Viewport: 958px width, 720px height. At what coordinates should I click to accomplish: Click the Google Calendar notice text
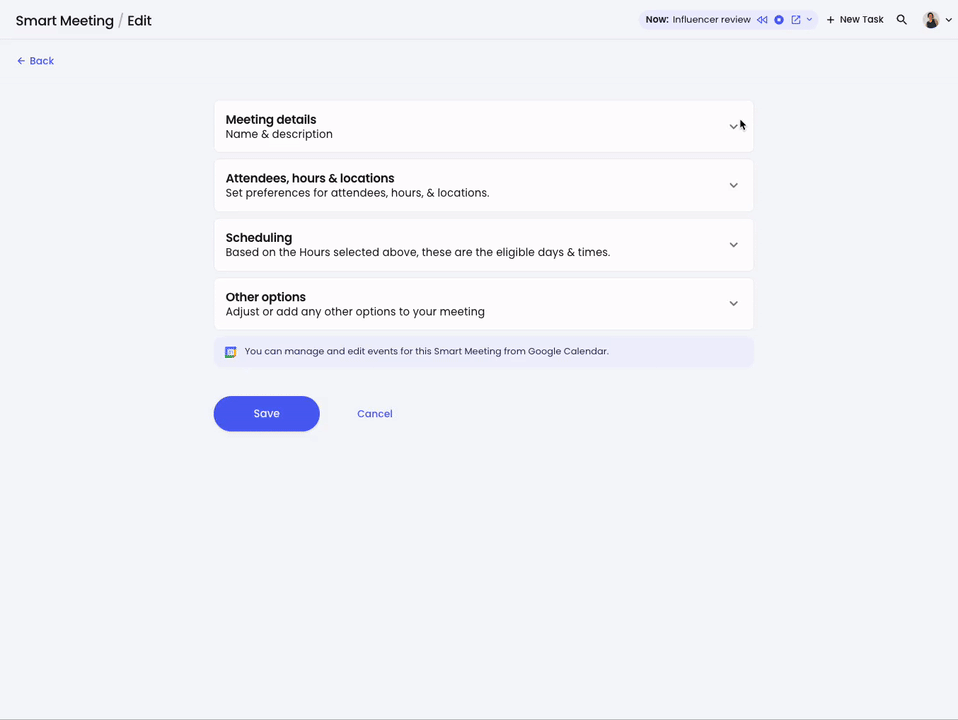point(426,351)
